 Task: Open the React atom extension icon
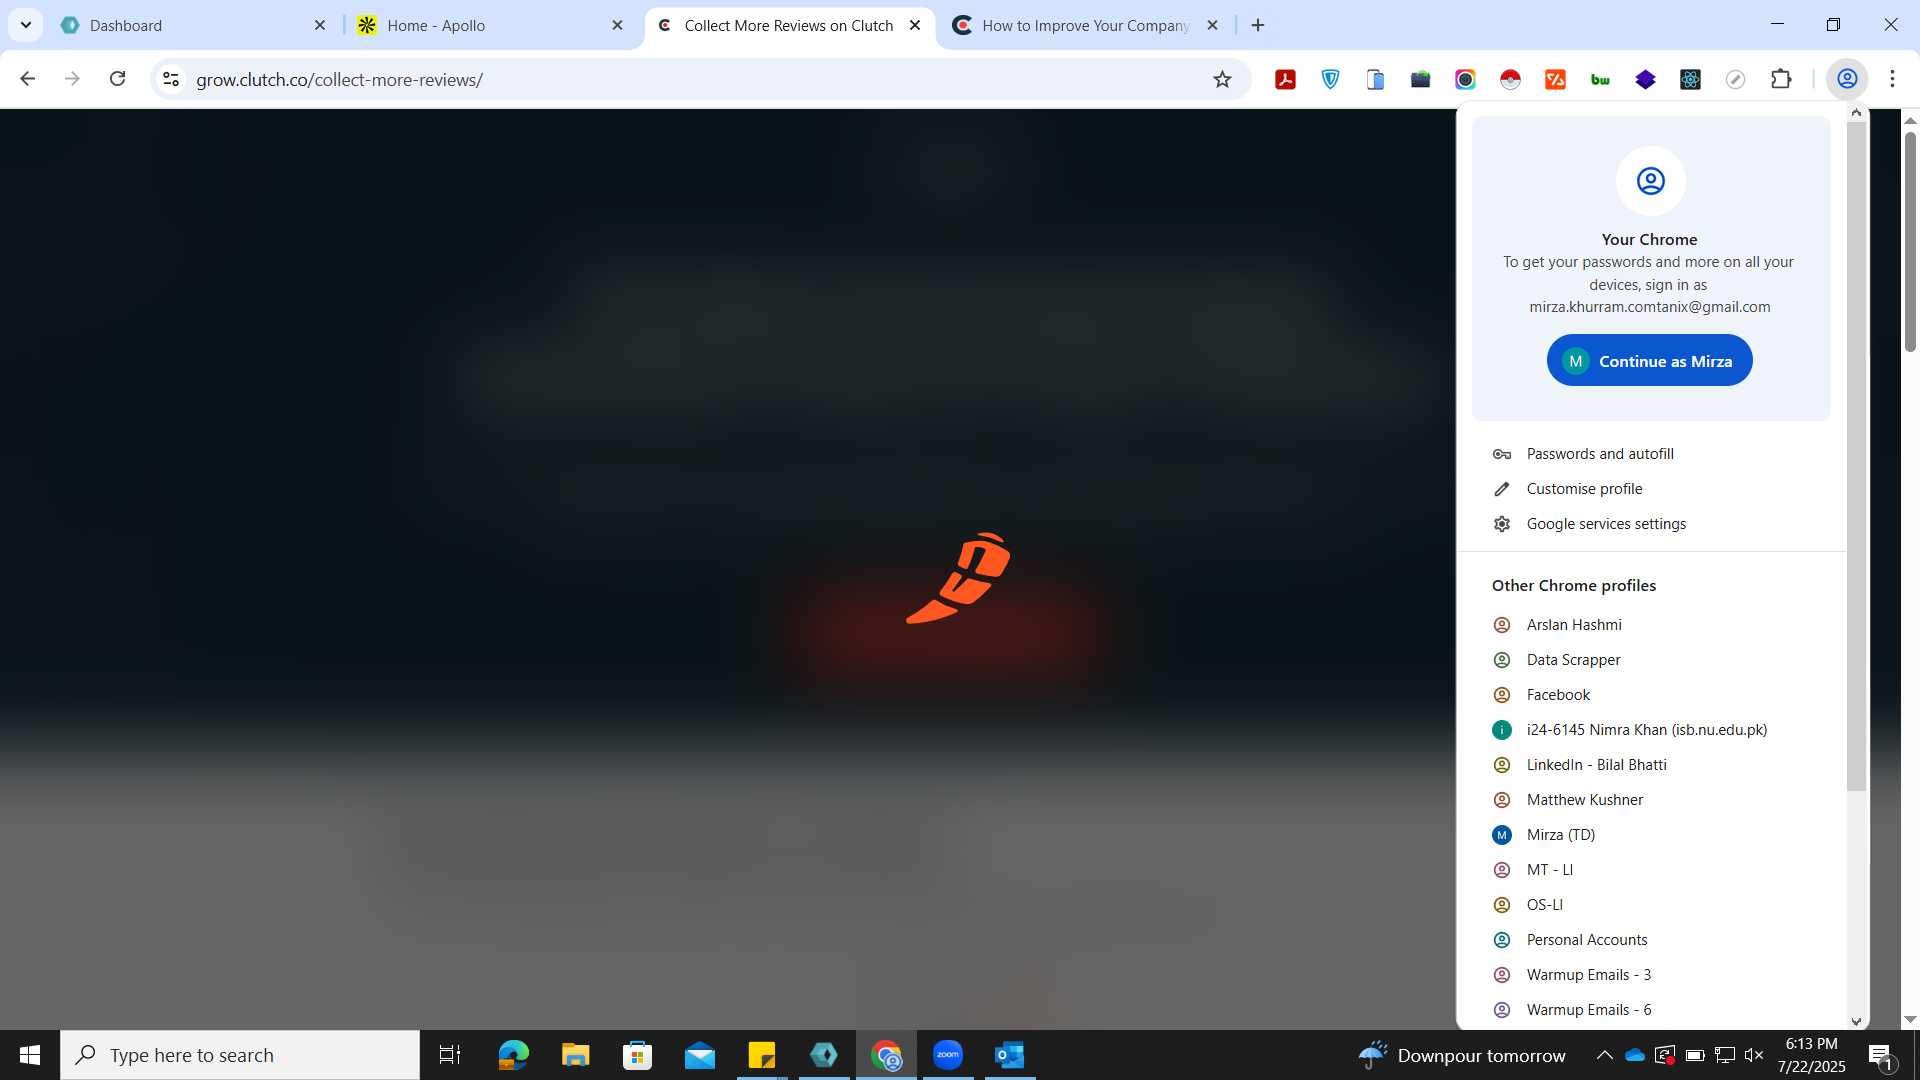[1690, 79]
